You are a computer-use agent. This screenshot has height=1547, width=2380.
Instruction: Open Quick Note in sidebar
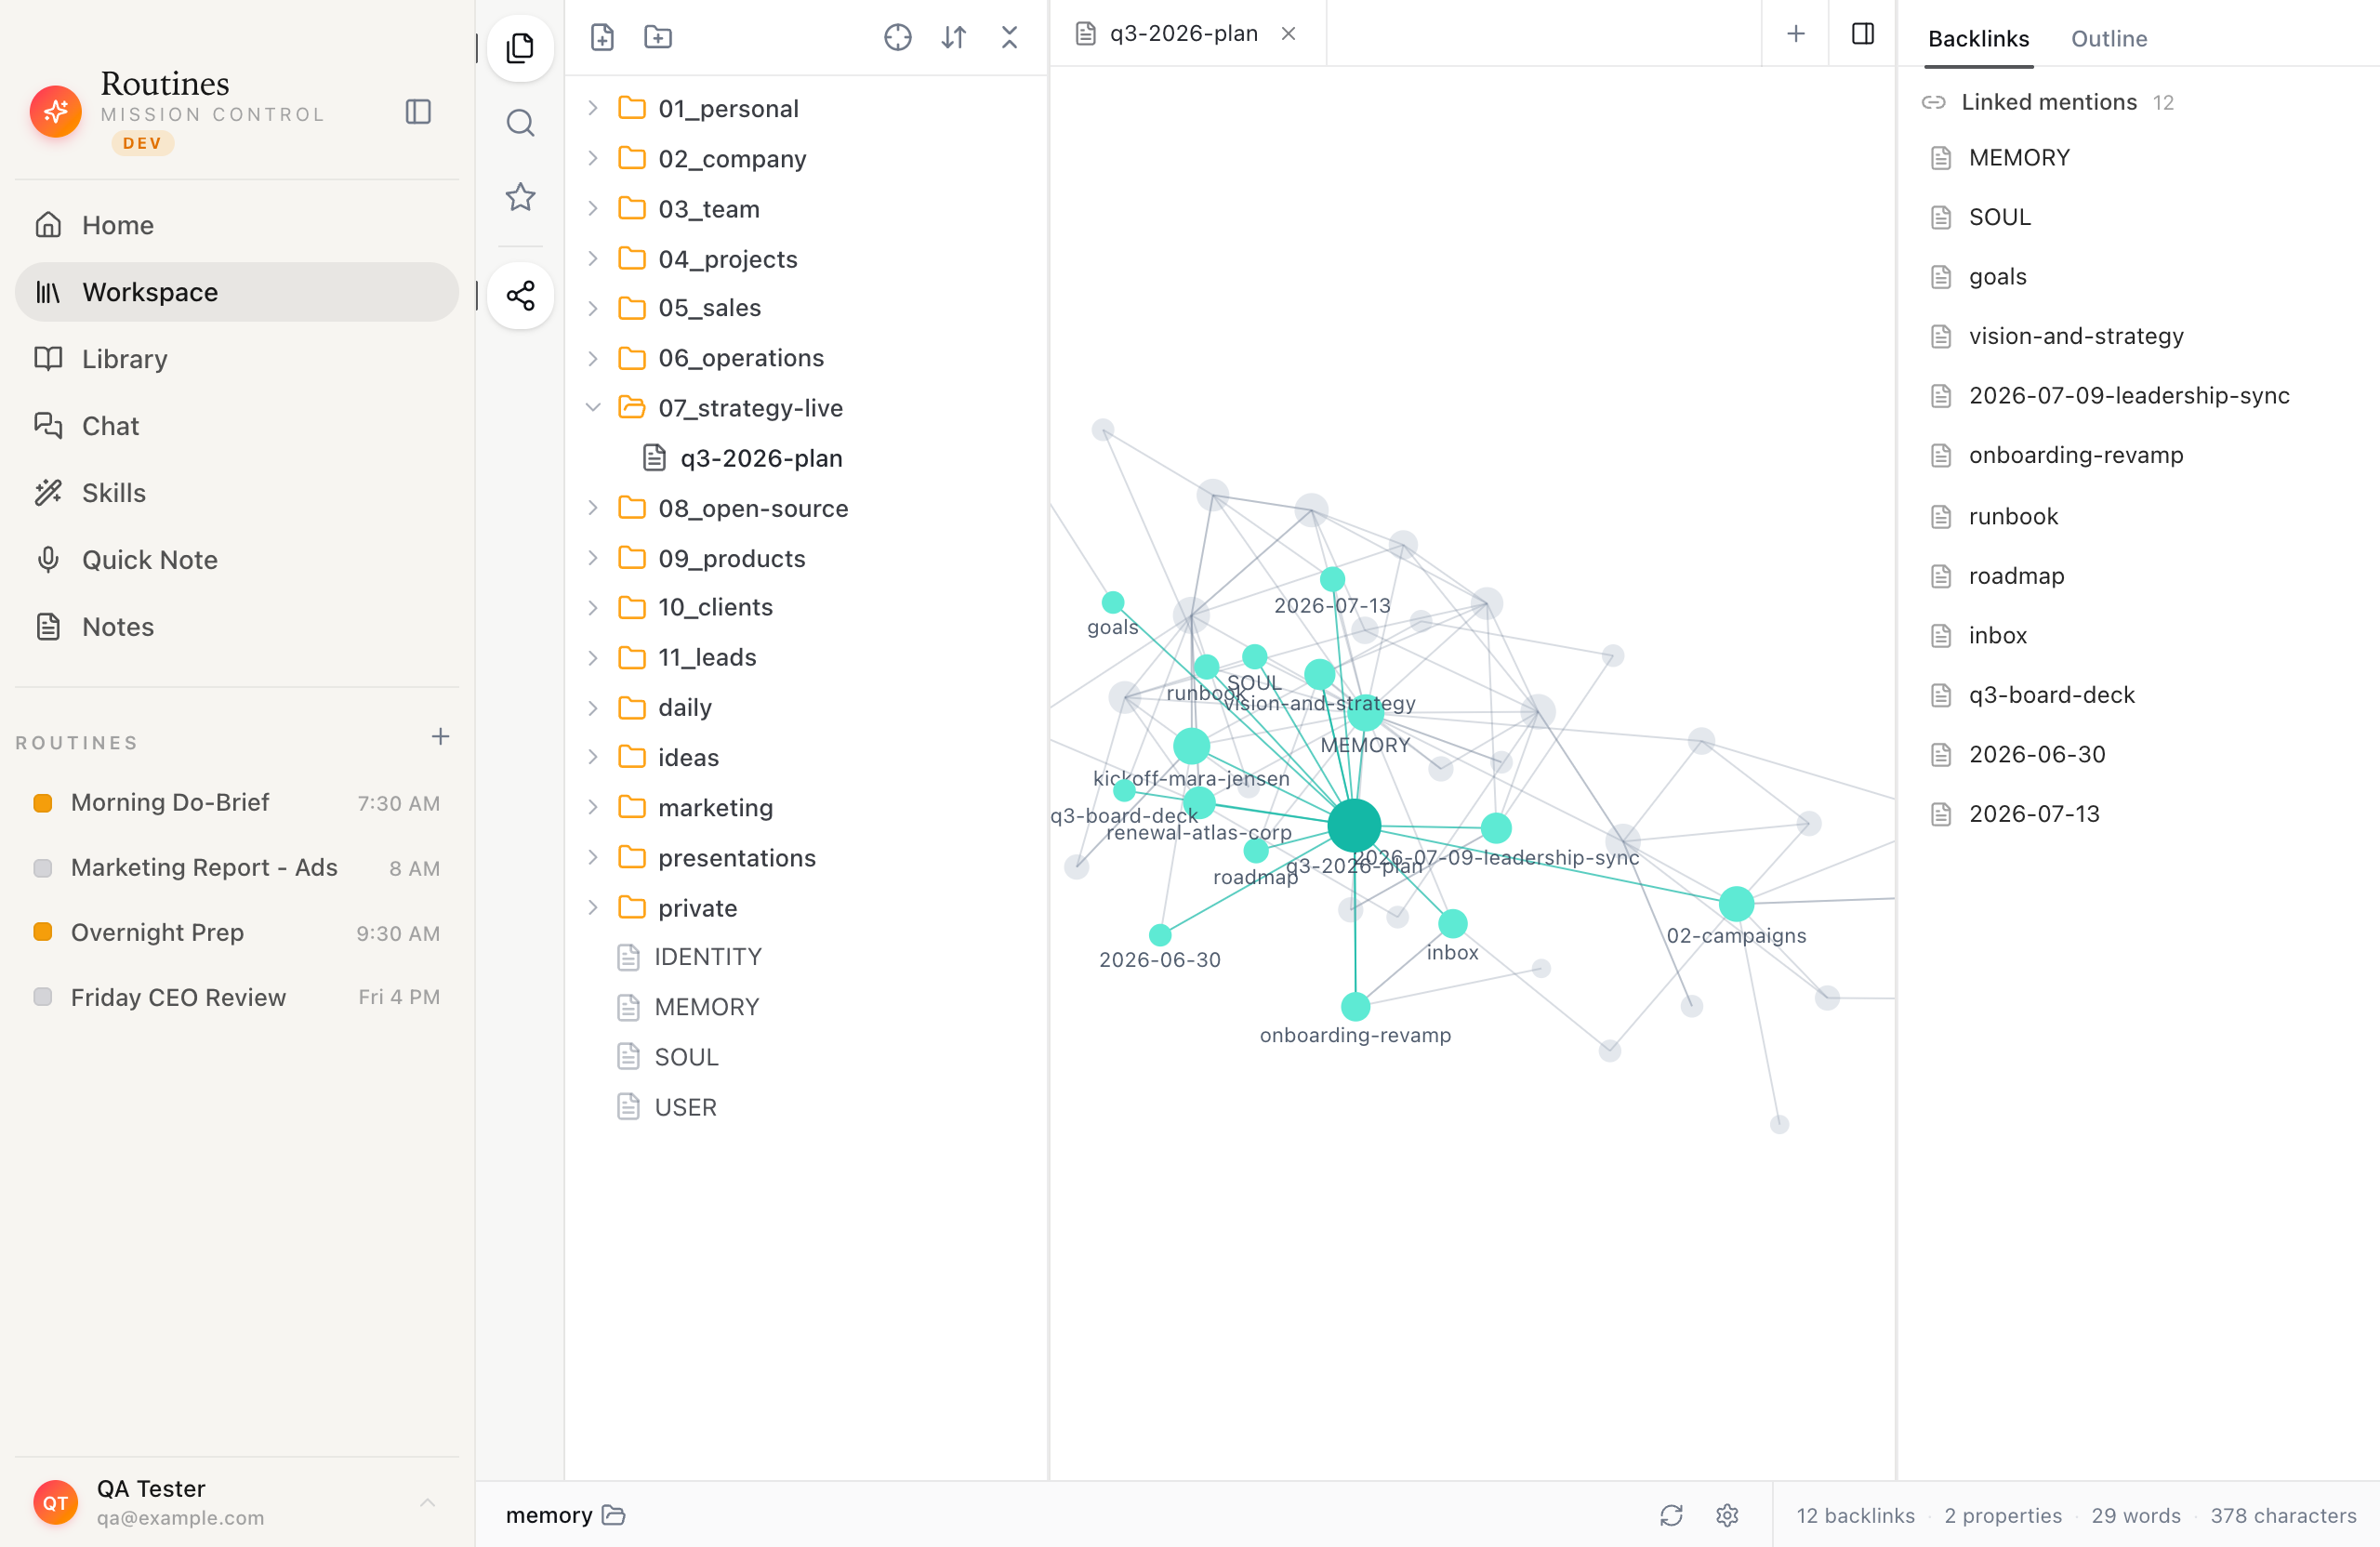tap(237, 560)
